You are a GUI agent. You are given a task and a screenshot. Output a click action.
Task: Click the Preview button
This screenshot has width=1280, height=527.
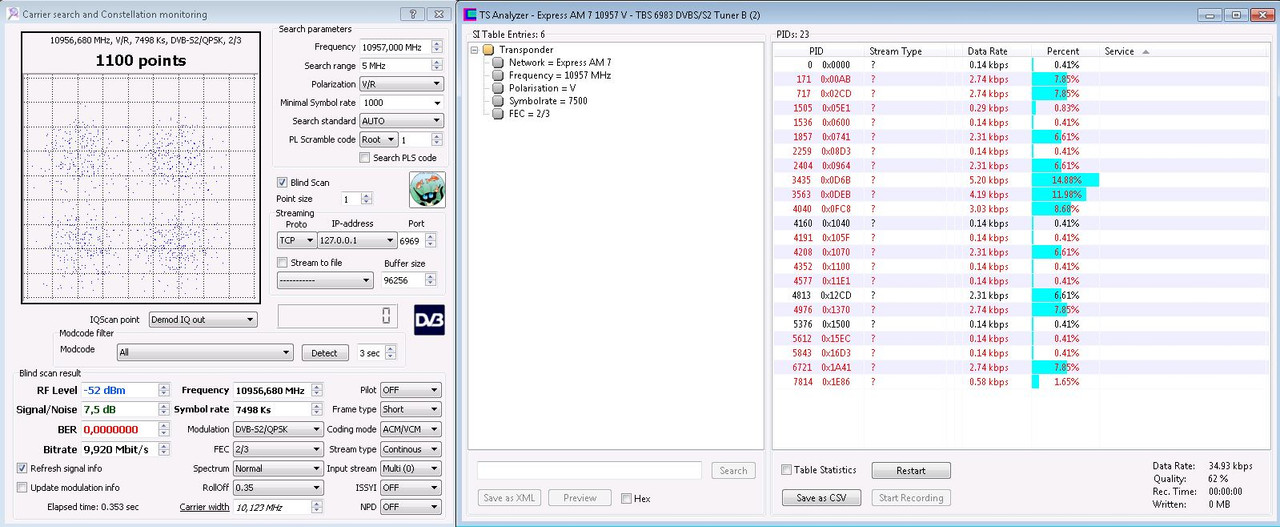[580, 498]
